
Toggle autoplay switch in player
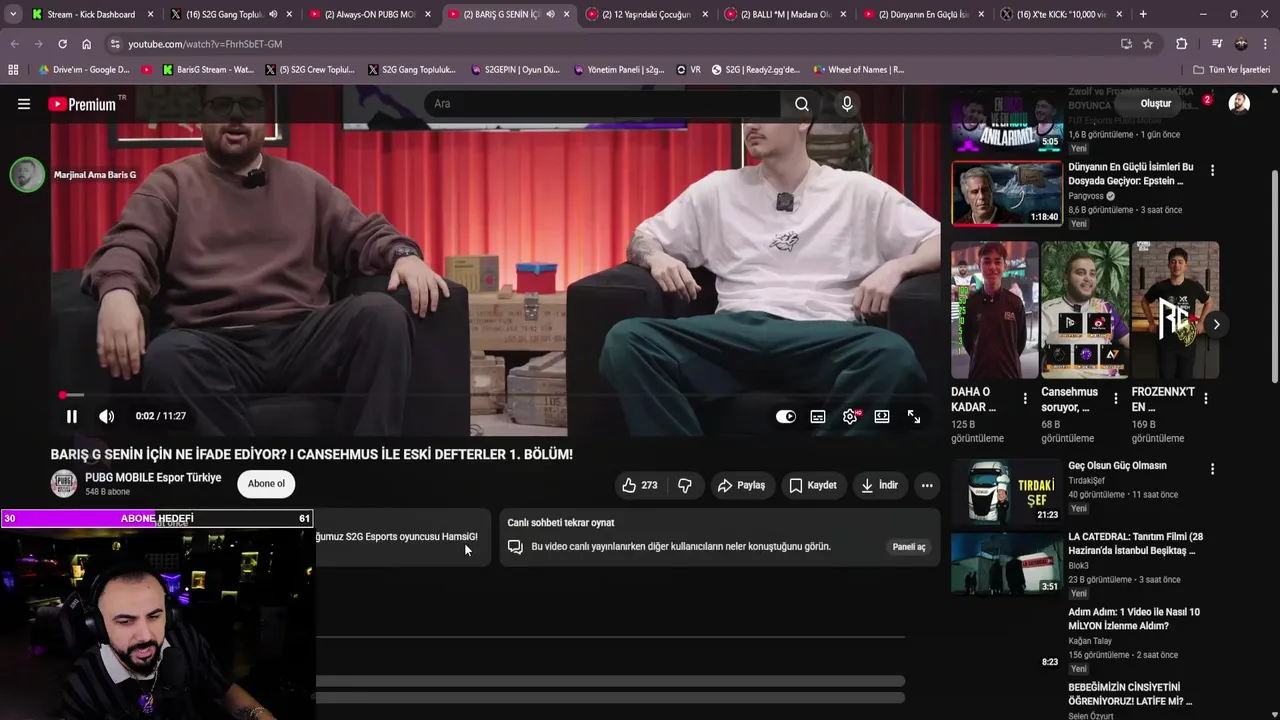point(786,417)
